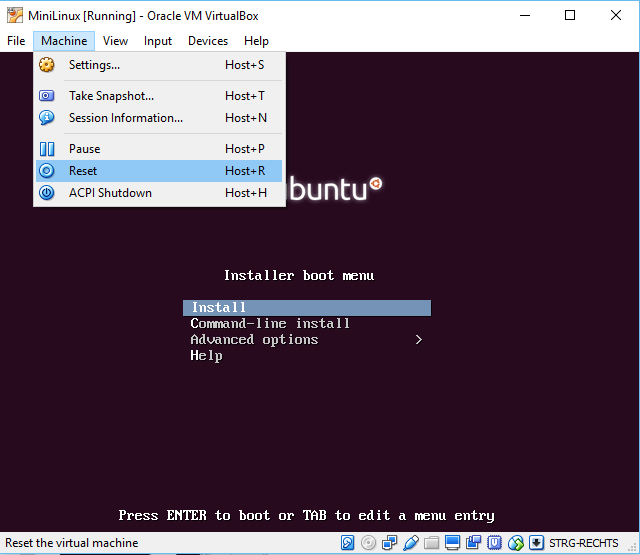This screenshot has width=640, height=555.
Task: Click the keyboard capture arrow icon
Action: pyautogui.click(x=536, y=543)
